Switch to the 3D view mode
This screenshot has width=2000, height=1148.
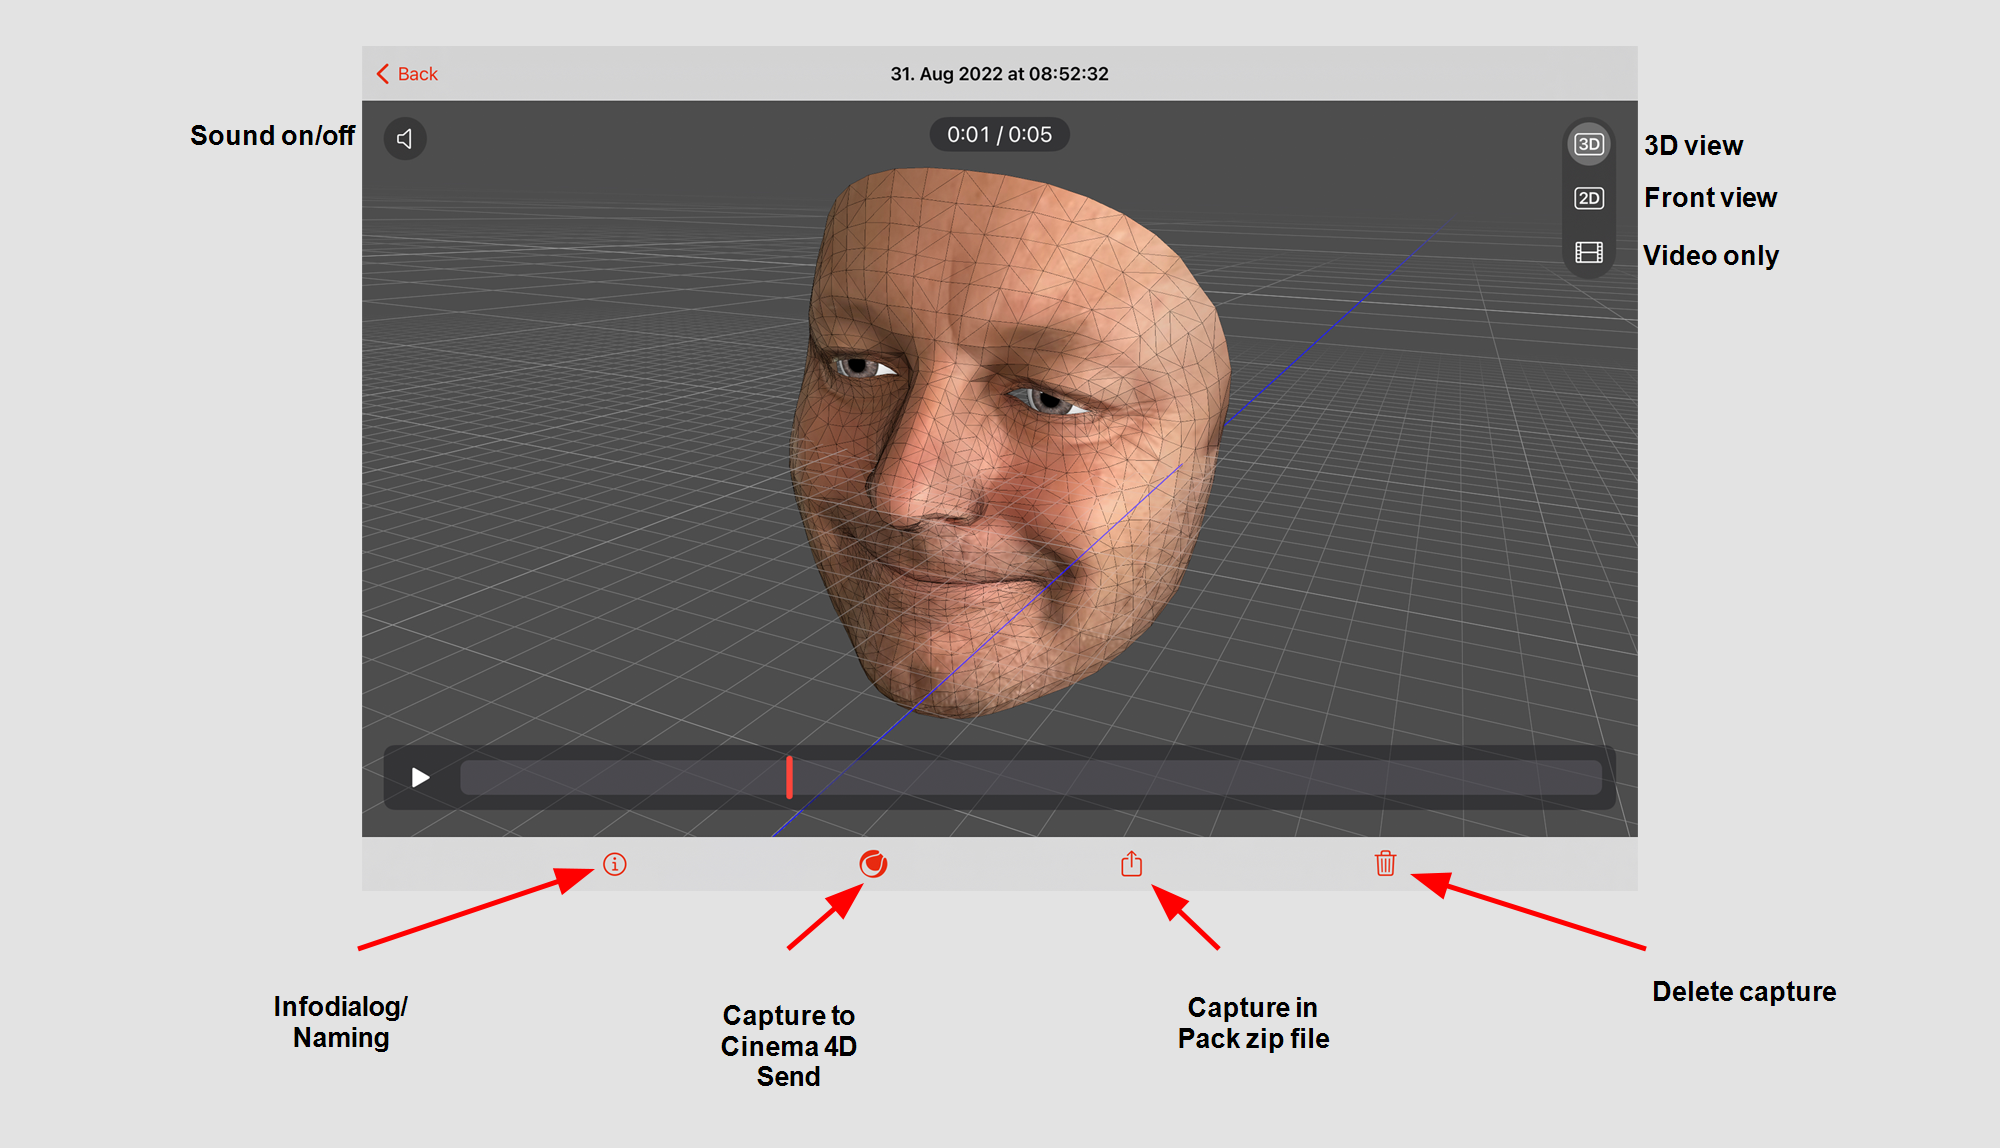[1588, 144]
